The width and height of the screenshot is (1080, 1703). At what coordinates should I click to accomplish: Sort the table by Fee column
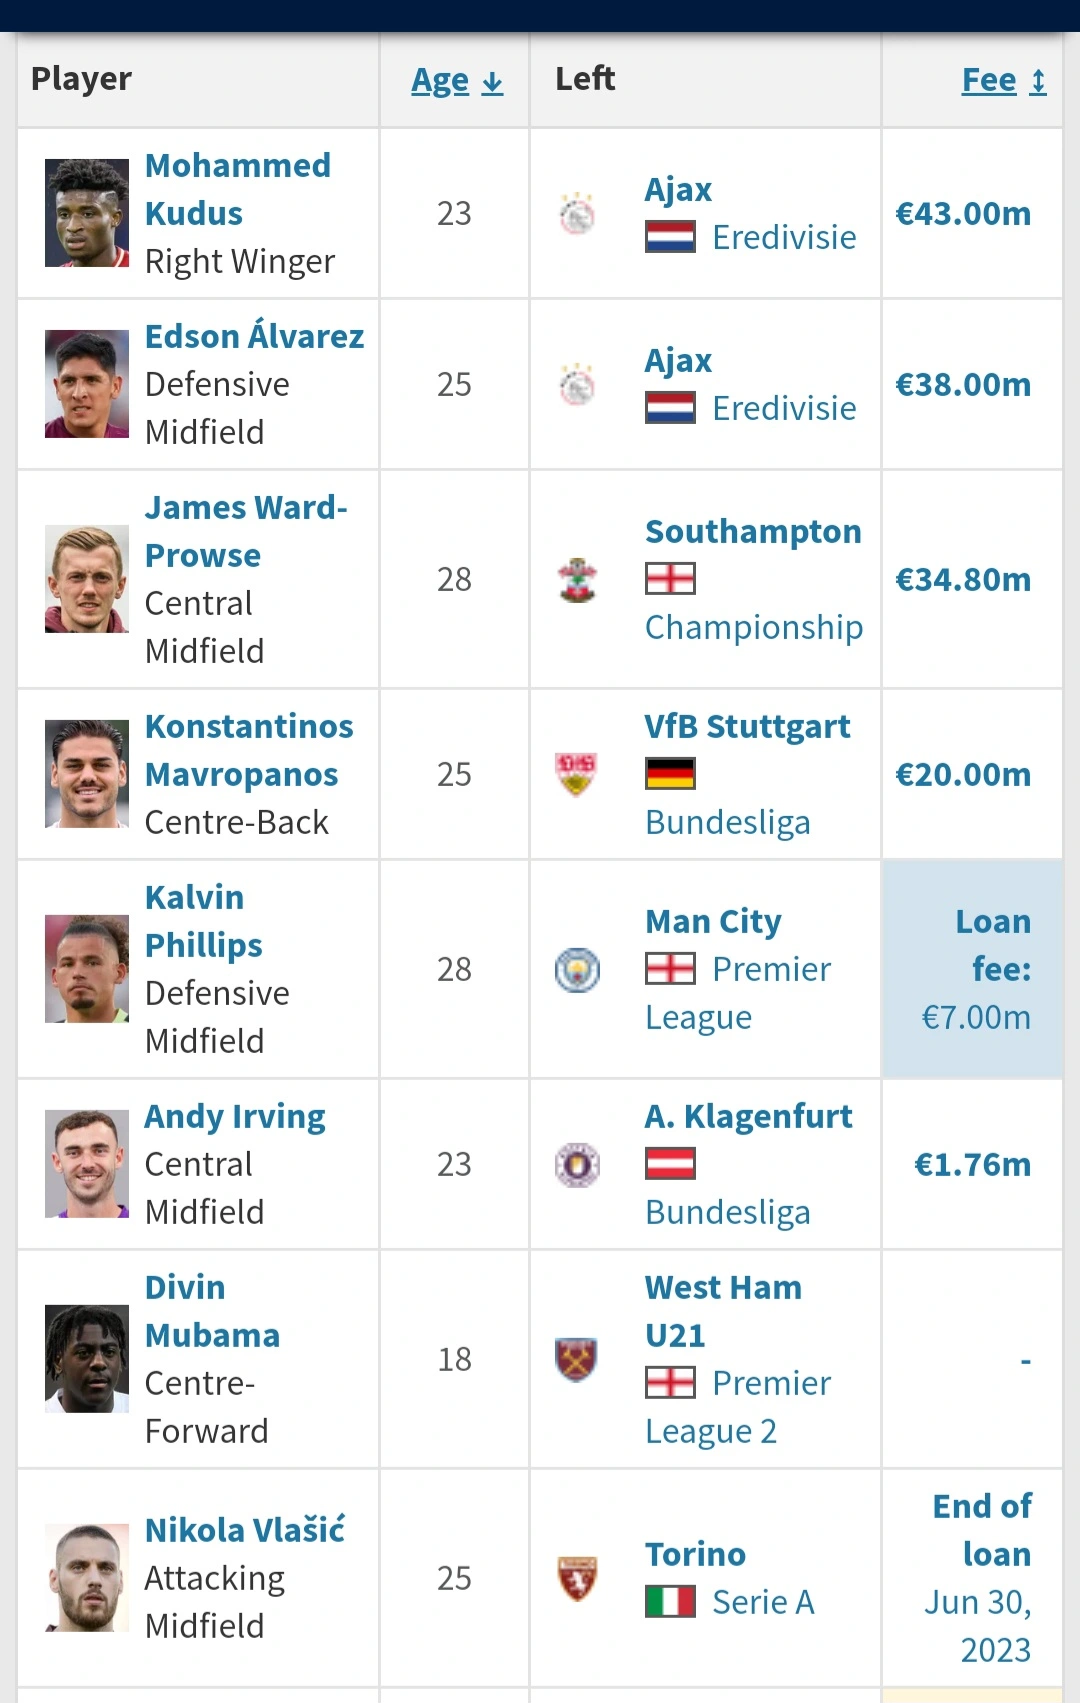(x=1003, y=81)
